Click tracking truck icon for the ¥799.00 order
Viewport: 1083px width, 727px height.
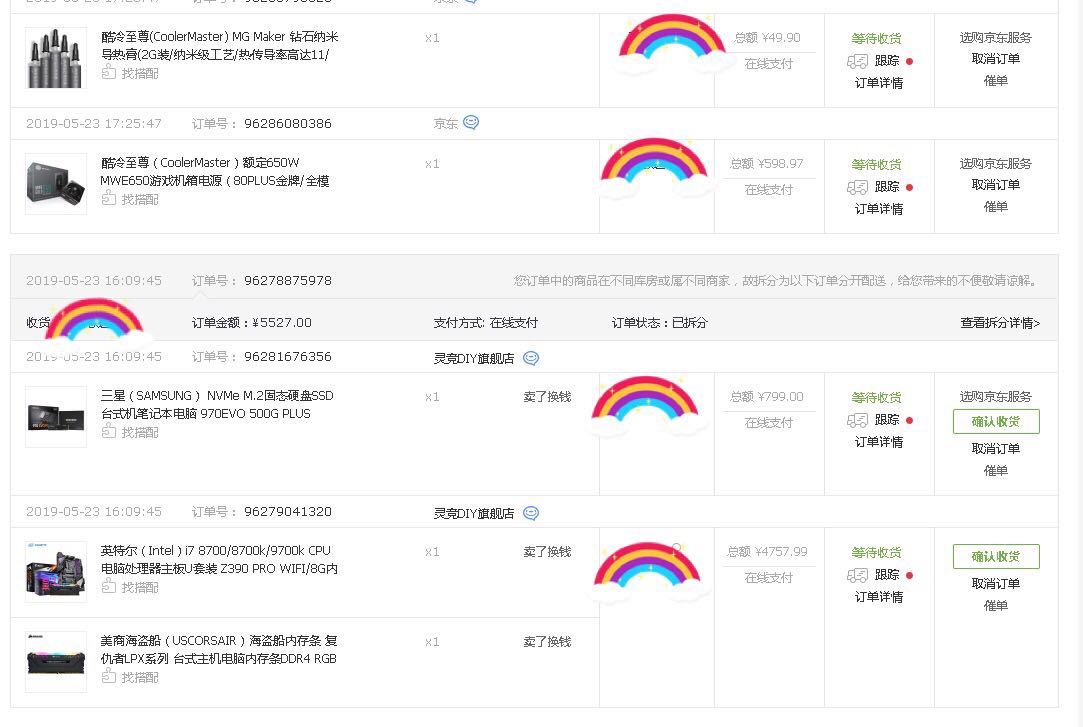click(x=857, y=420)
